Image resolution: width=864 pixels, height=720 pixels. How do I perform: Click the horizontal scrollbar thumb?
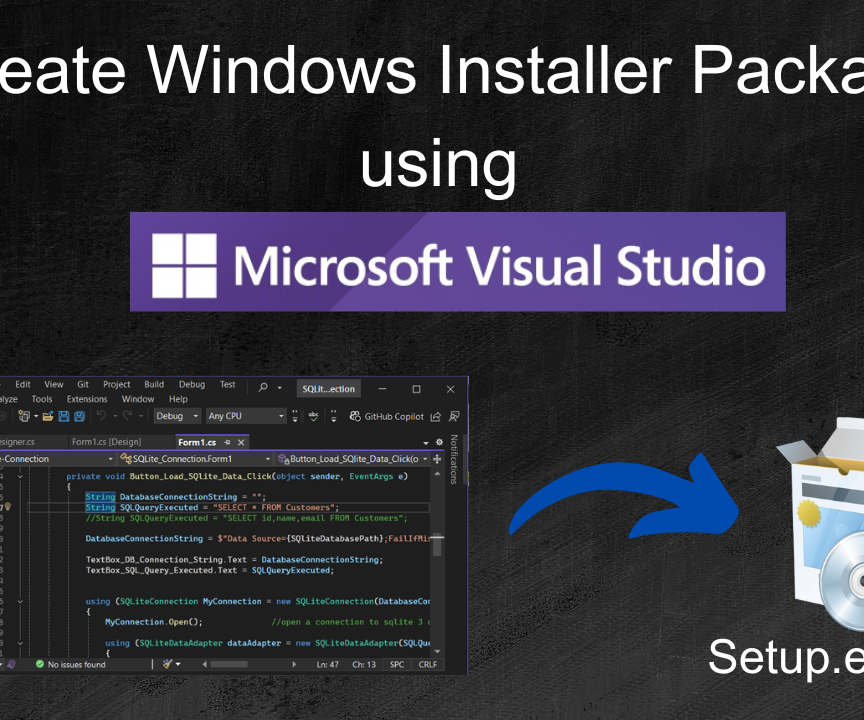point(229,664)
